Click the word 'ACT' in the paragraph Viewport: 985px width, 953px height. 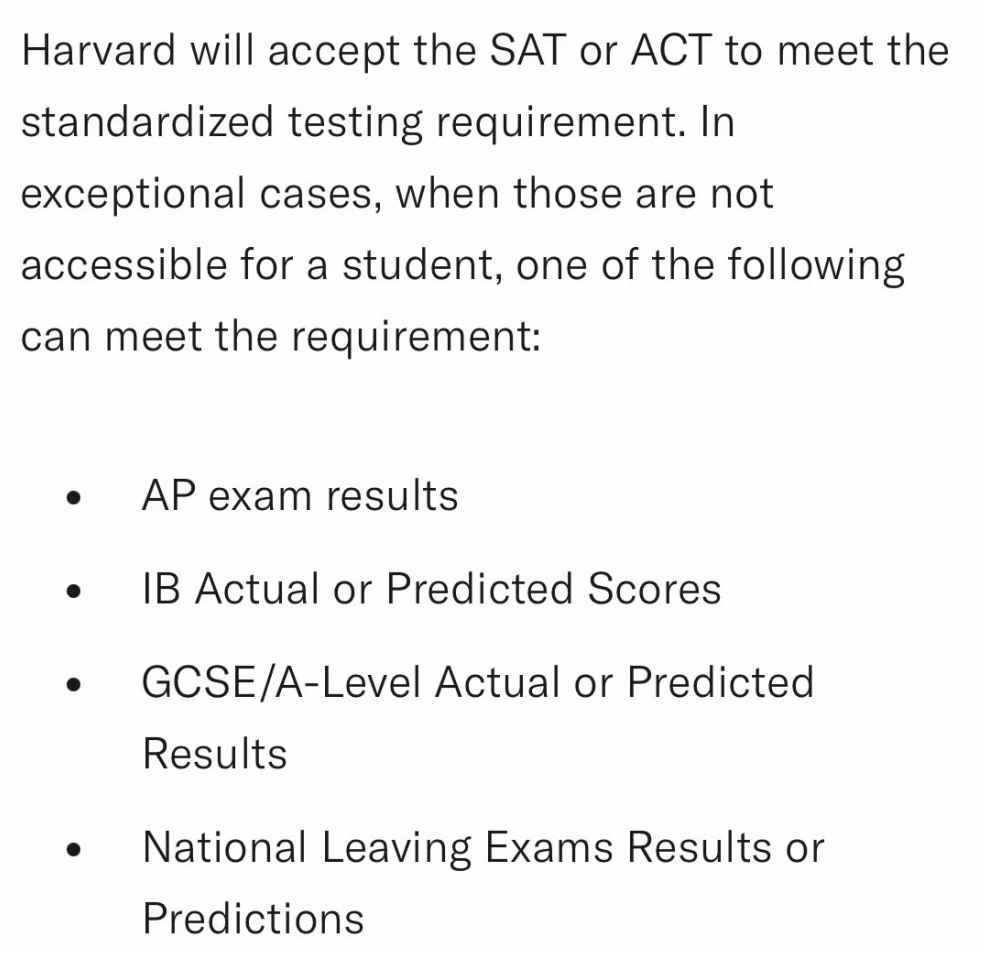tap(672, 50)
